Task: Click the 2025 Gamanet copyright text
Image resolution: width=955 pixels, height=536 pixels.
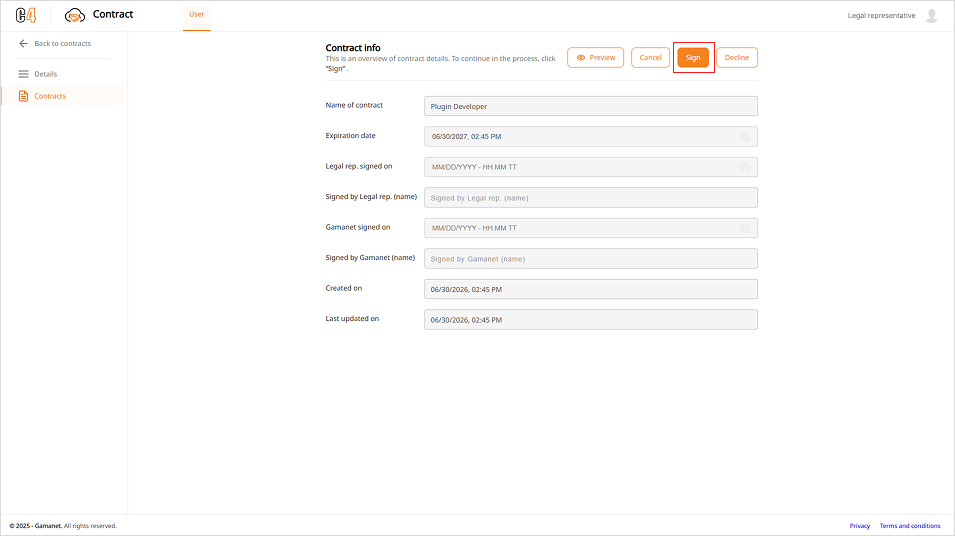Action: pos(63,526)
